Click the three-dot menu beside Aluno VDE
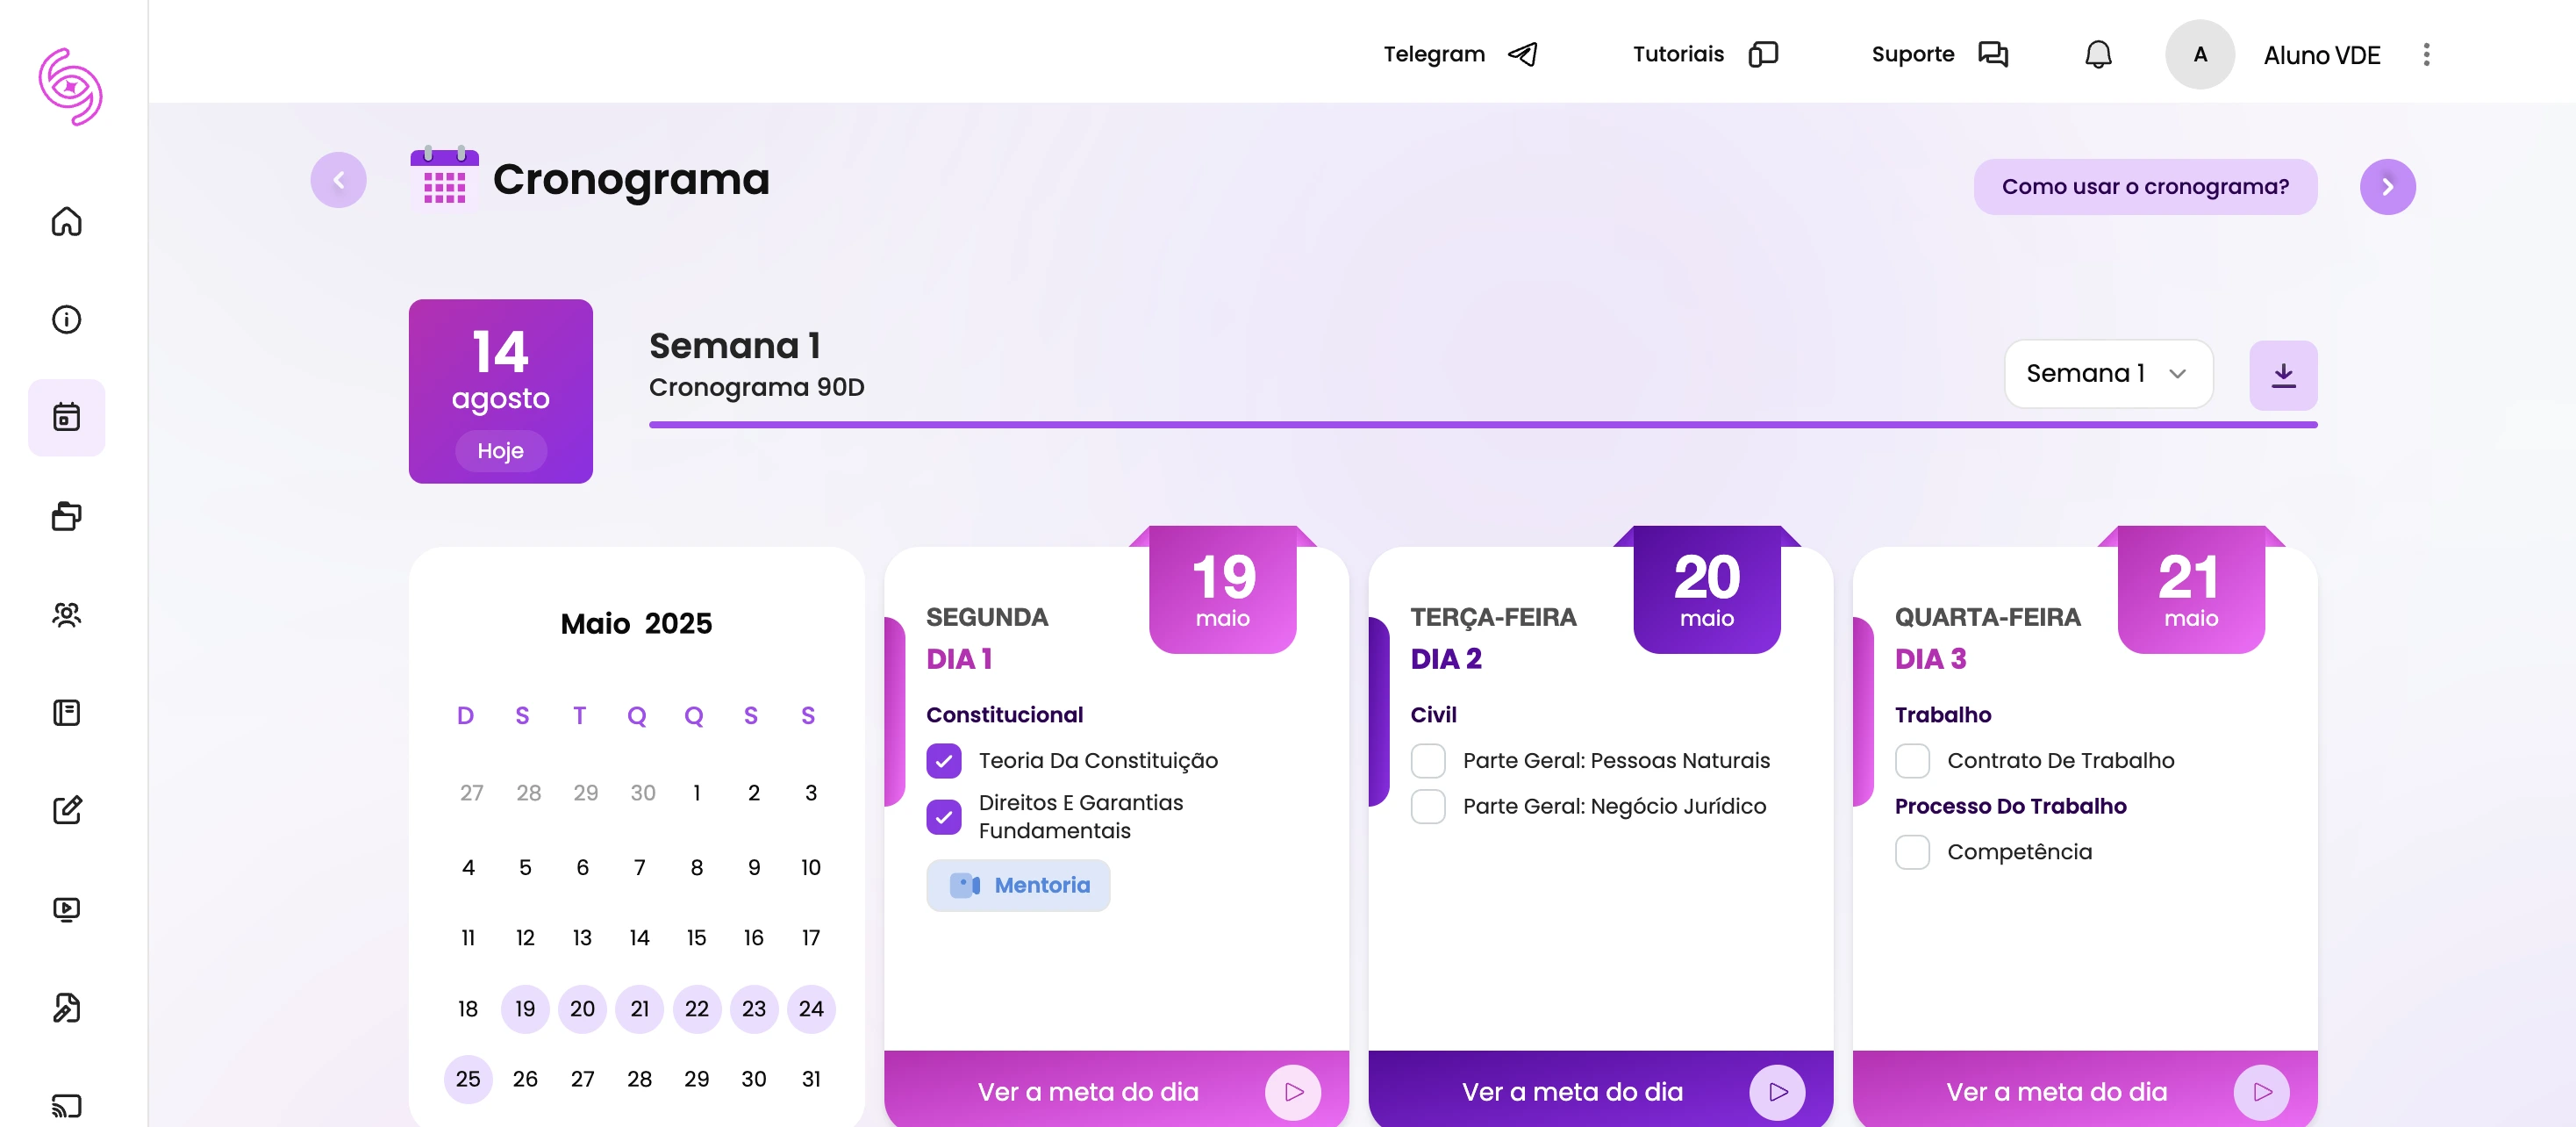This screenshot has height=1127, width=2576. click(2426, 55)
